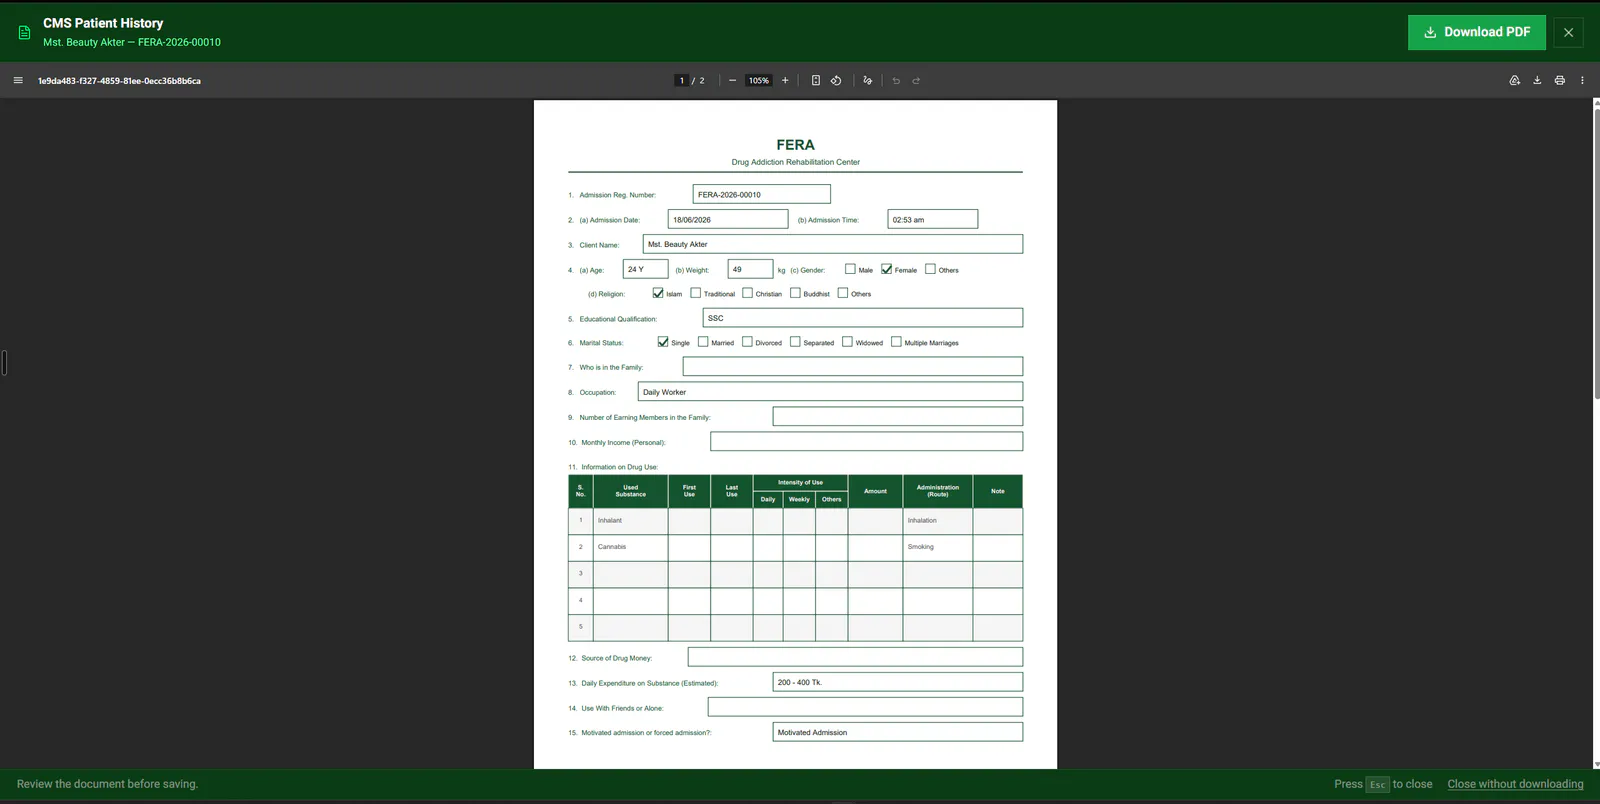Click the FERA title heading
The width and height of the screenshot is (1600, 804).
tap(795, 145)
